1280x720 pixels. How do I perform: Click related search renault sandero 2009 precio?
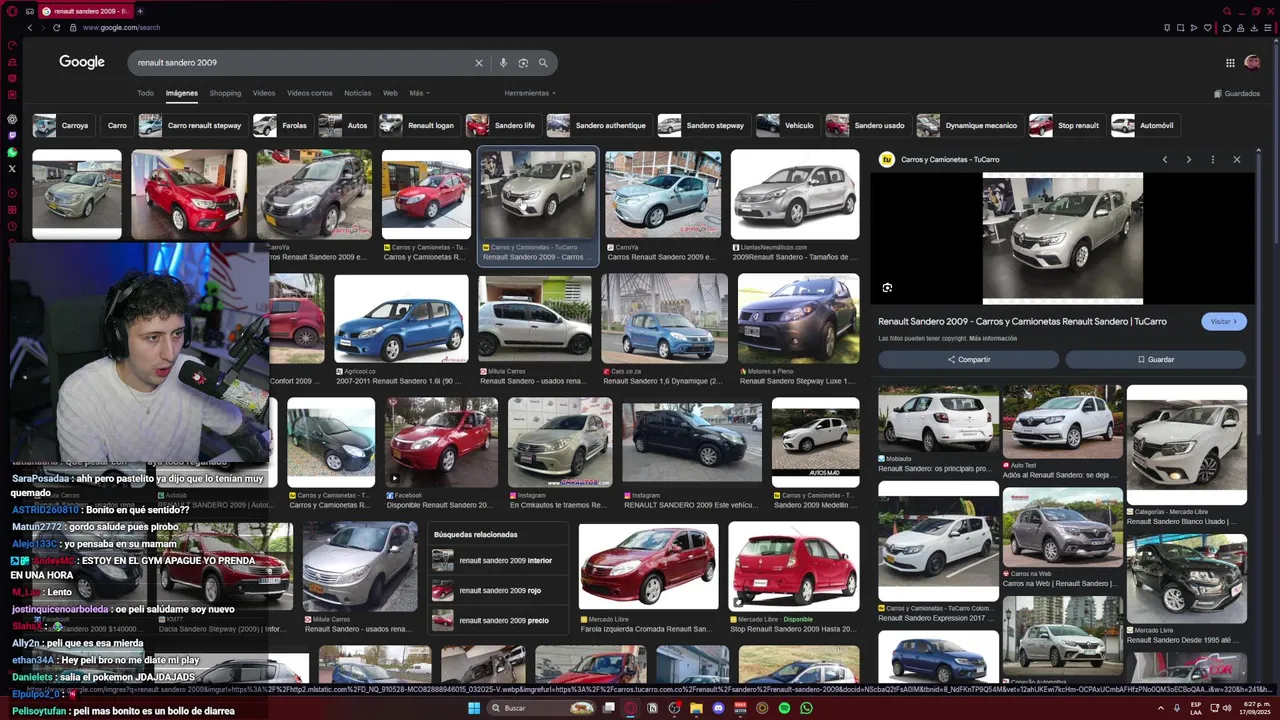point(500,621)
